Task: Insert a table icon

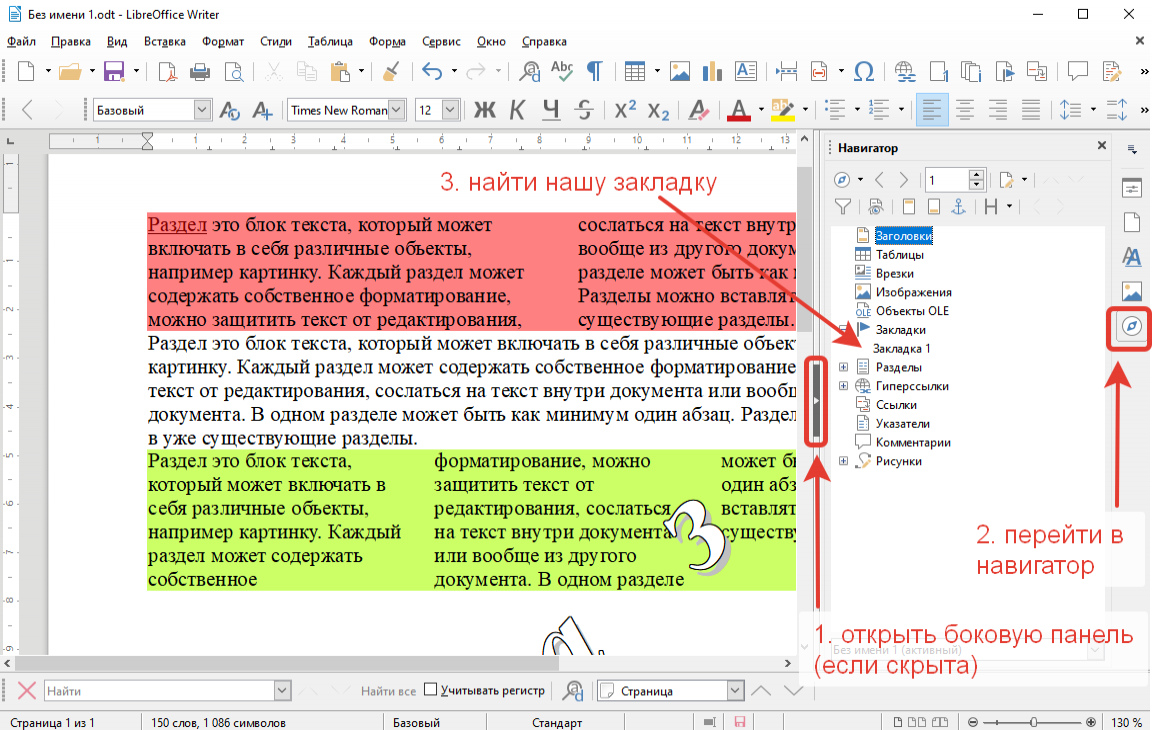Action: pyautogui.click(x=635, y=71)
